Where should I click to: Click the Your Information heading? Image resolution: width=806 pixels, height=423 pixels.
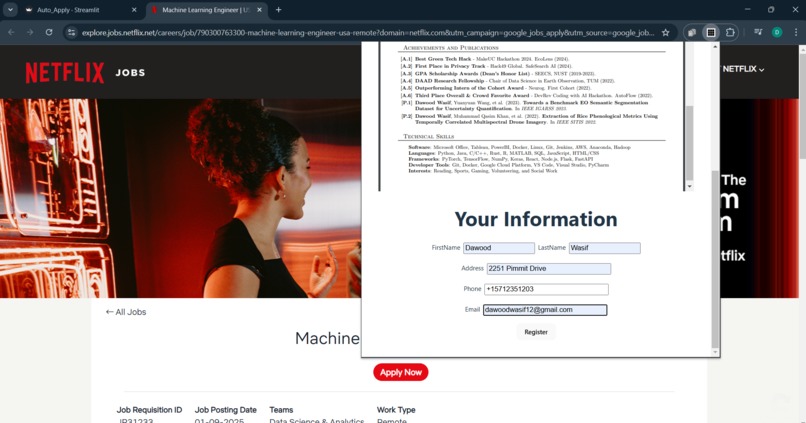[536, 219]
